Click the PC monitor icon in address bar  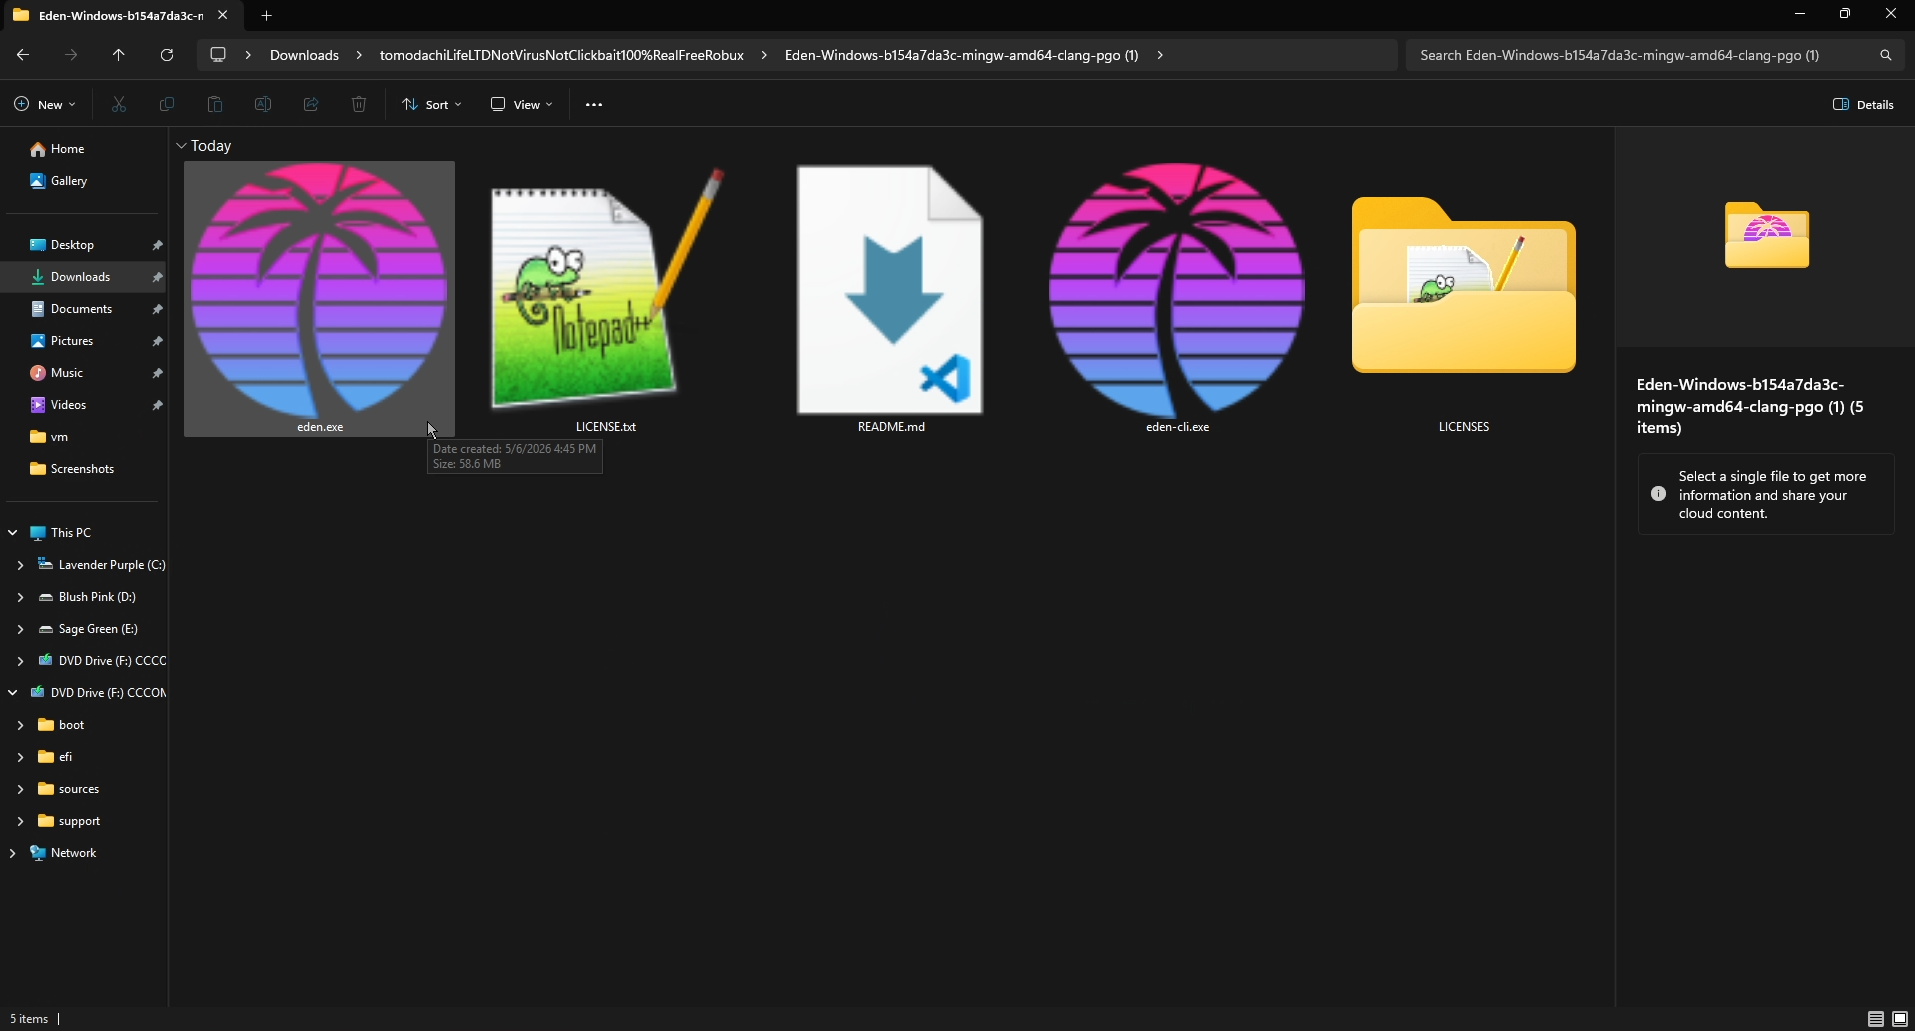[x=218, y=55]
